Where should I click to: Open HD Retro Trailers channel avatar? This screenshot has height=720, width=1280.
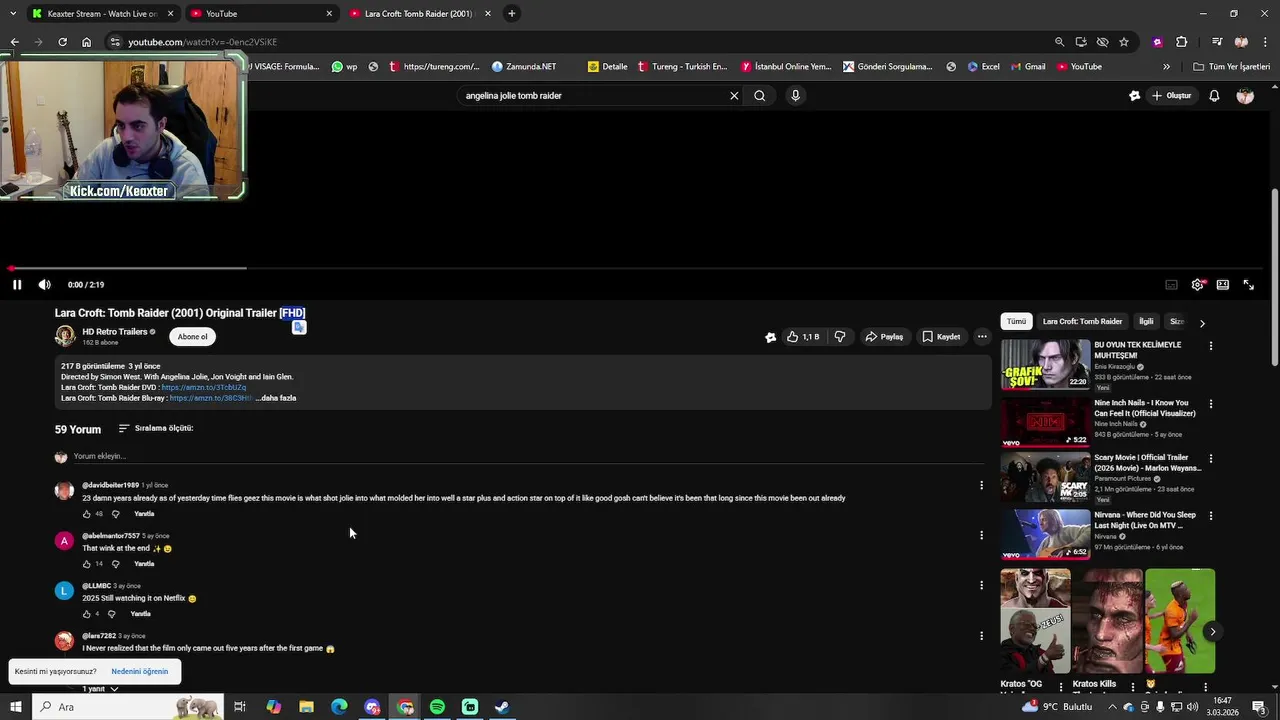65,336
